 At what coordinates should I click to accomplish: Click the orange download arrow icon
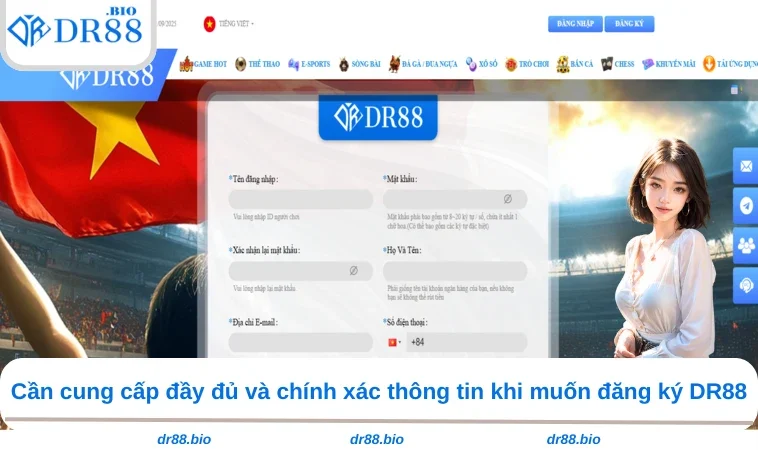pos(709,64)
